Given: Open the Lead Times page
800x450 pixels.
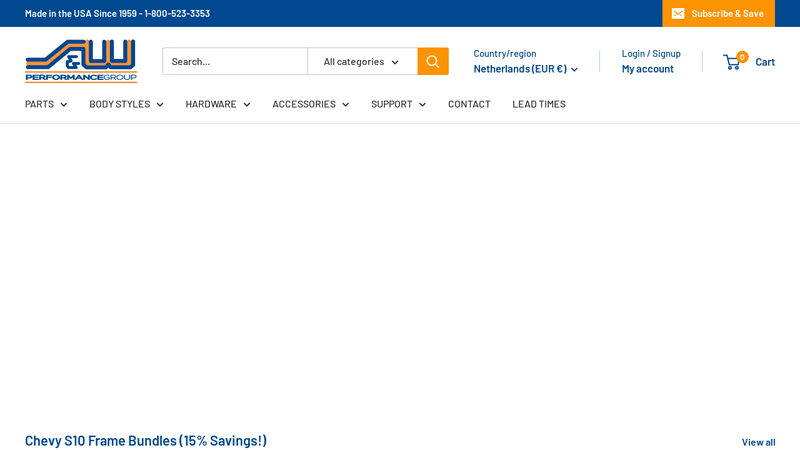Looking at the screenshot, I should click(x=539, y=104).
